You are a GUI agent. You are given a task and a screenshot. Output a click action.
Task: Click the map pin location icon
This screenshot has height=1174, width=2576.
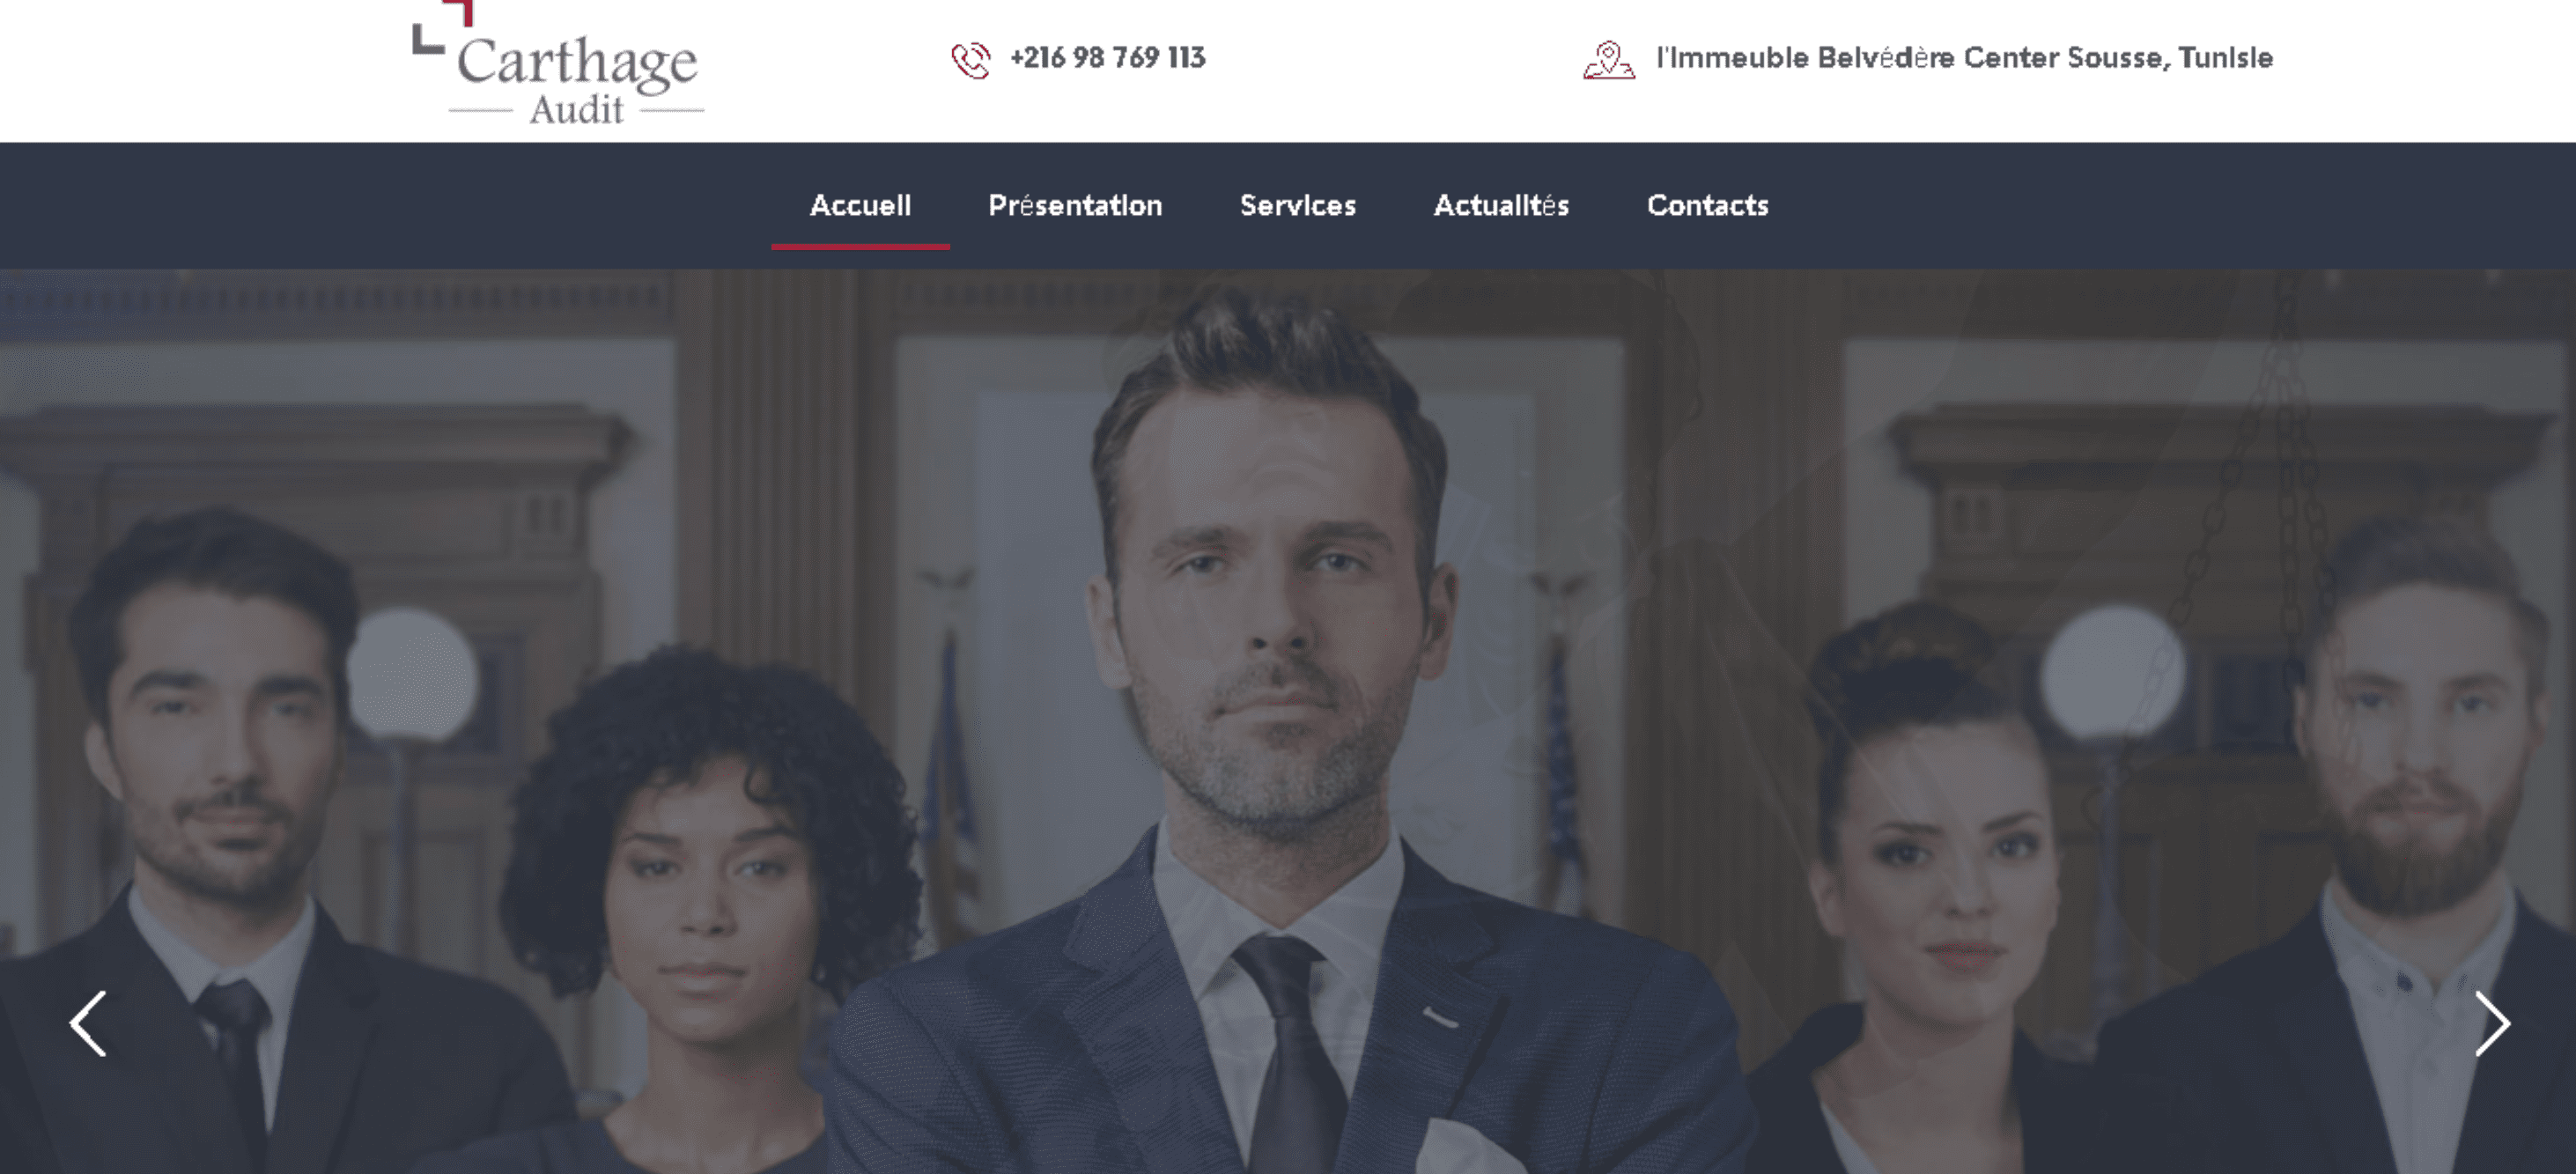click(1609, 60)
